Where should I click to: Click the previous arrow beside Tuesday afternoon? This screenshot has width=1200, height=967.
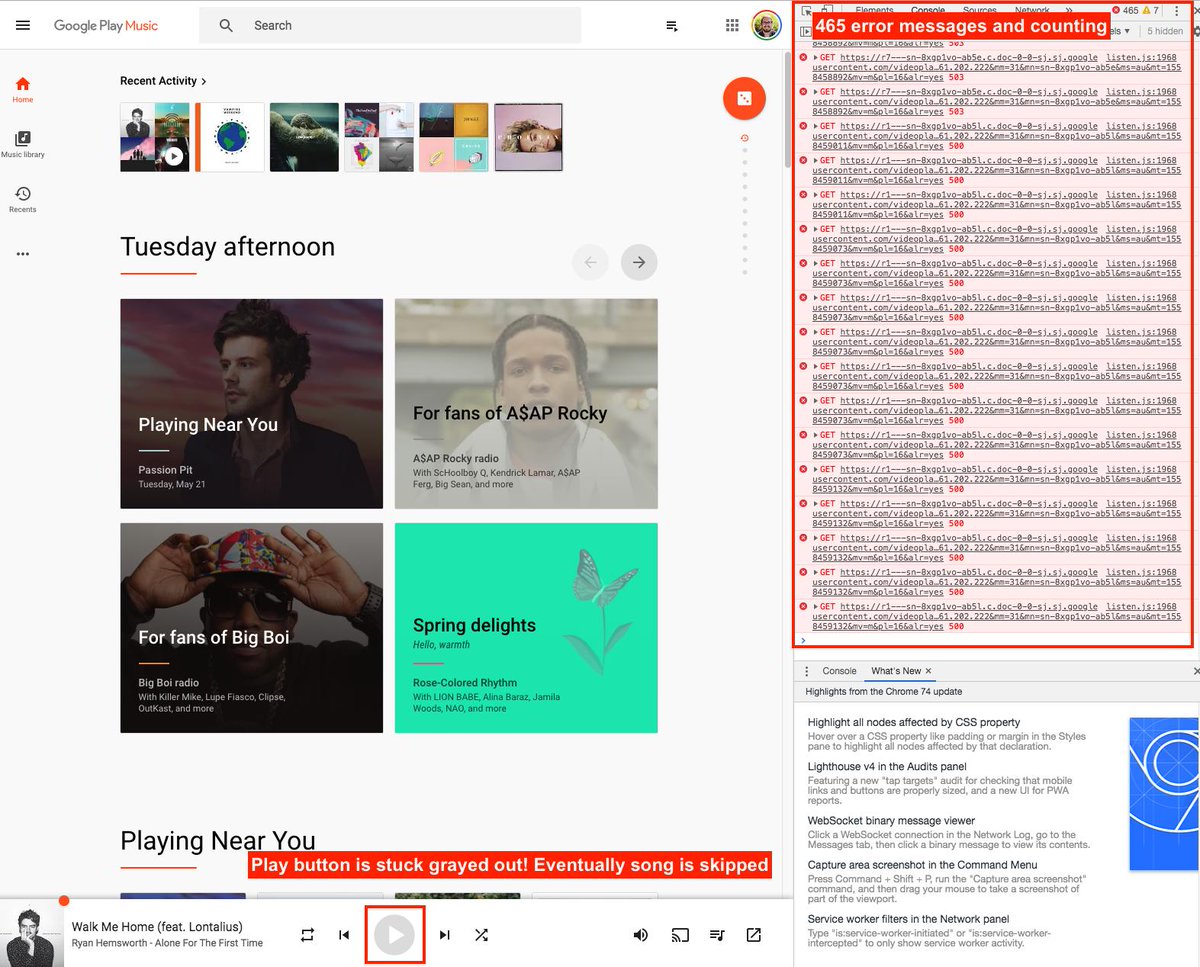pos(590,263)
